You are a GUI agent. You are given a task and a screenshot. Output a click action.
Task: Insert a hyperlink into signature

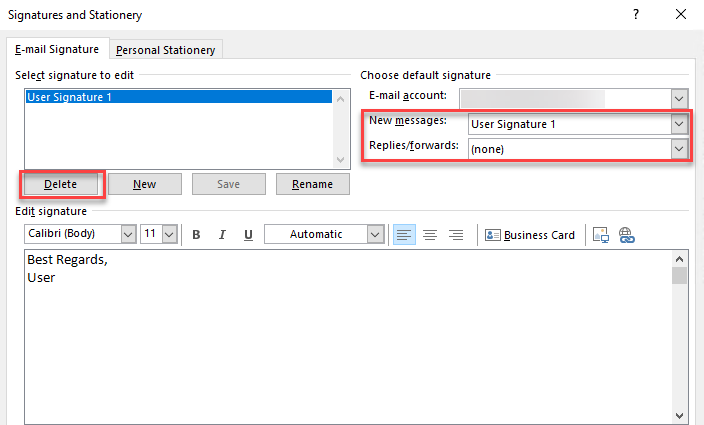(x=627, y=235)
